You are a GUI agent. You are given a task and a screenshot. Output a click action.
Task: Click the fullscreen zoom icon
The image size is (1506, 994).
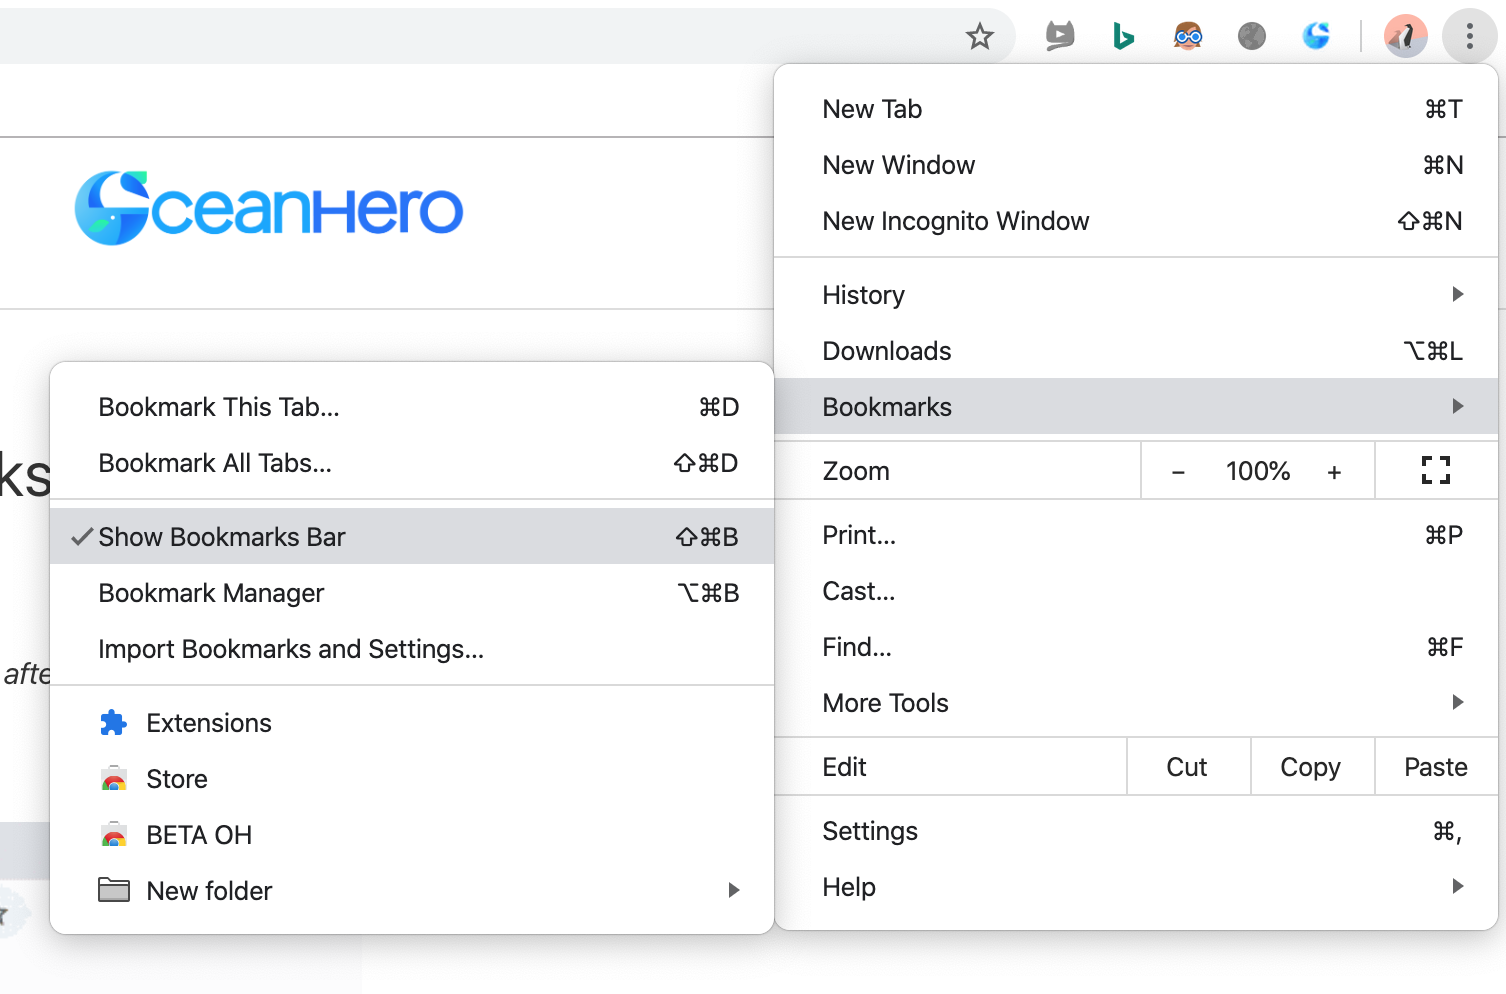1435,471
